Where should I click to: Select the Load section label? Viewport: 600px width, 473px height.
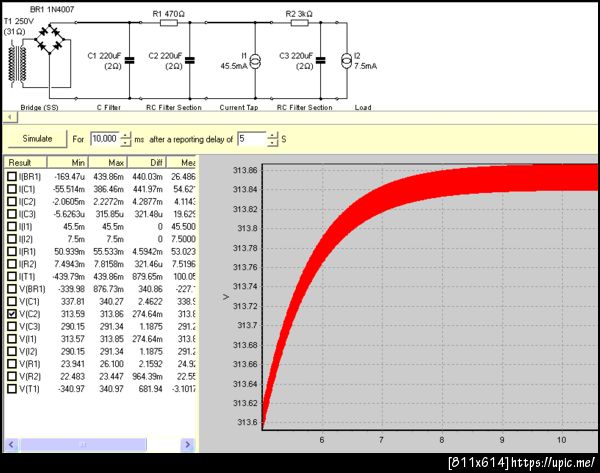point(363,108)
